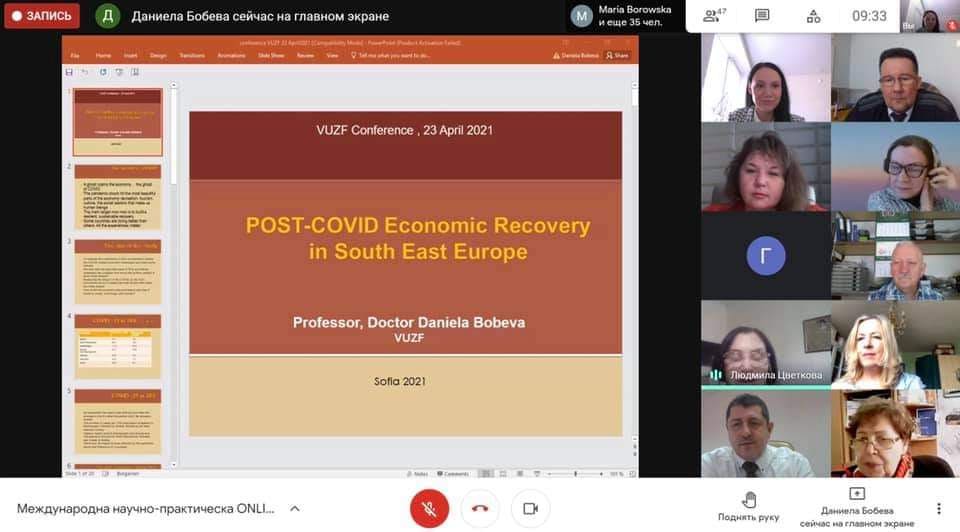Click the woman with headphones video tile

(x=896, y=167)
